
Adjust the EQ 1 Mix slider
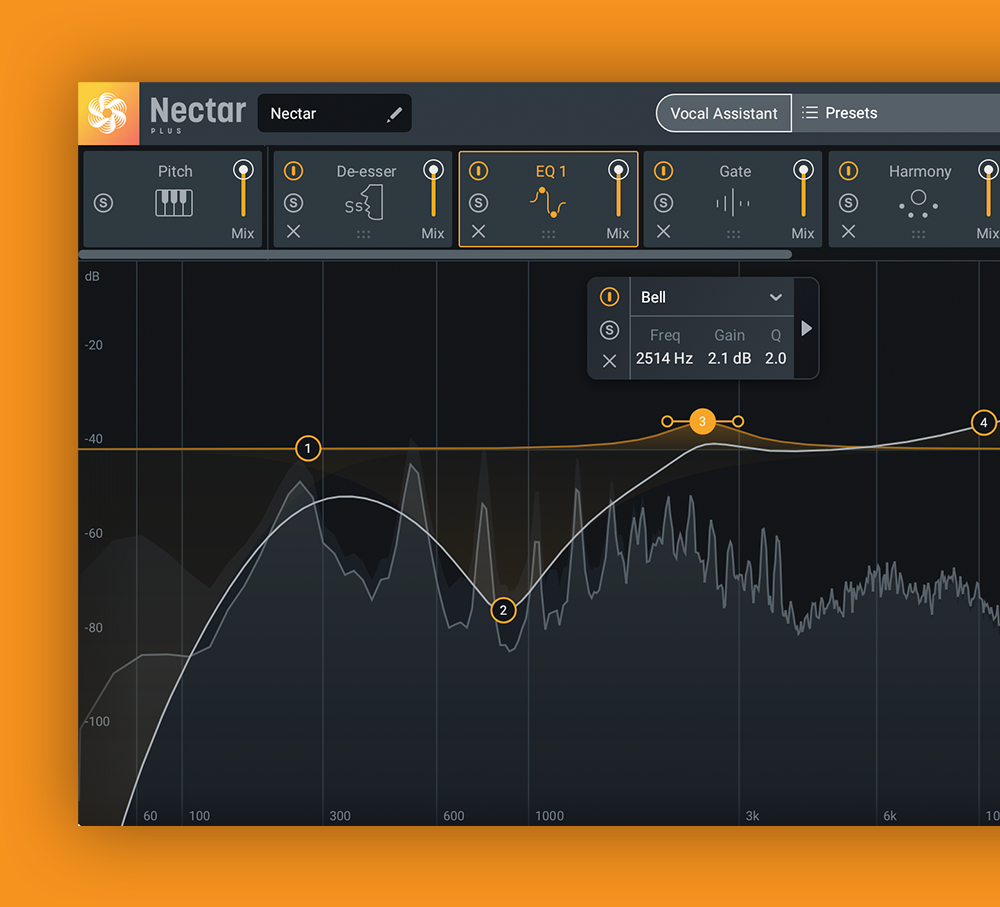coord(618,190)
